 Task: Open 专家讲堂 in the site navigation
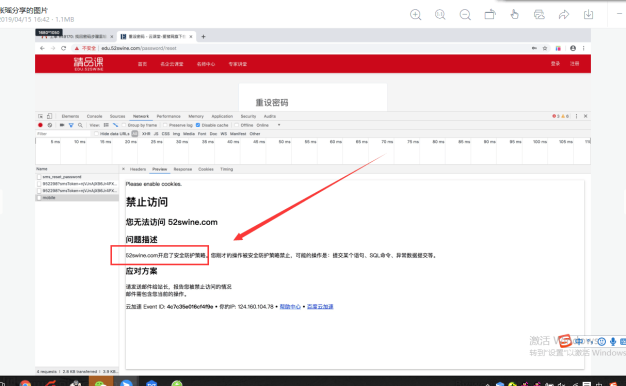tap(238, 64)
